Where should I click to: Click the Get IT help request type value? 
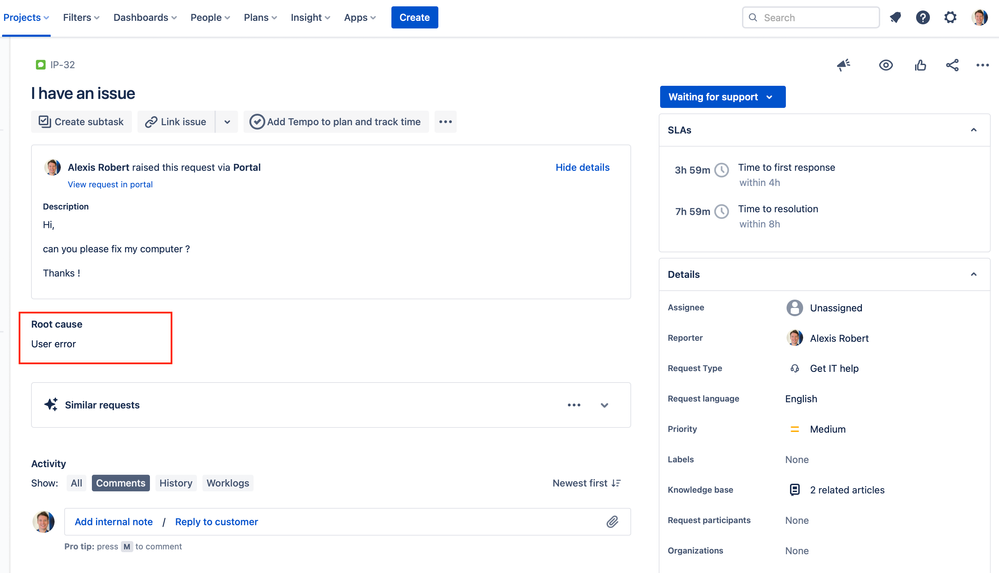[834, 368]
